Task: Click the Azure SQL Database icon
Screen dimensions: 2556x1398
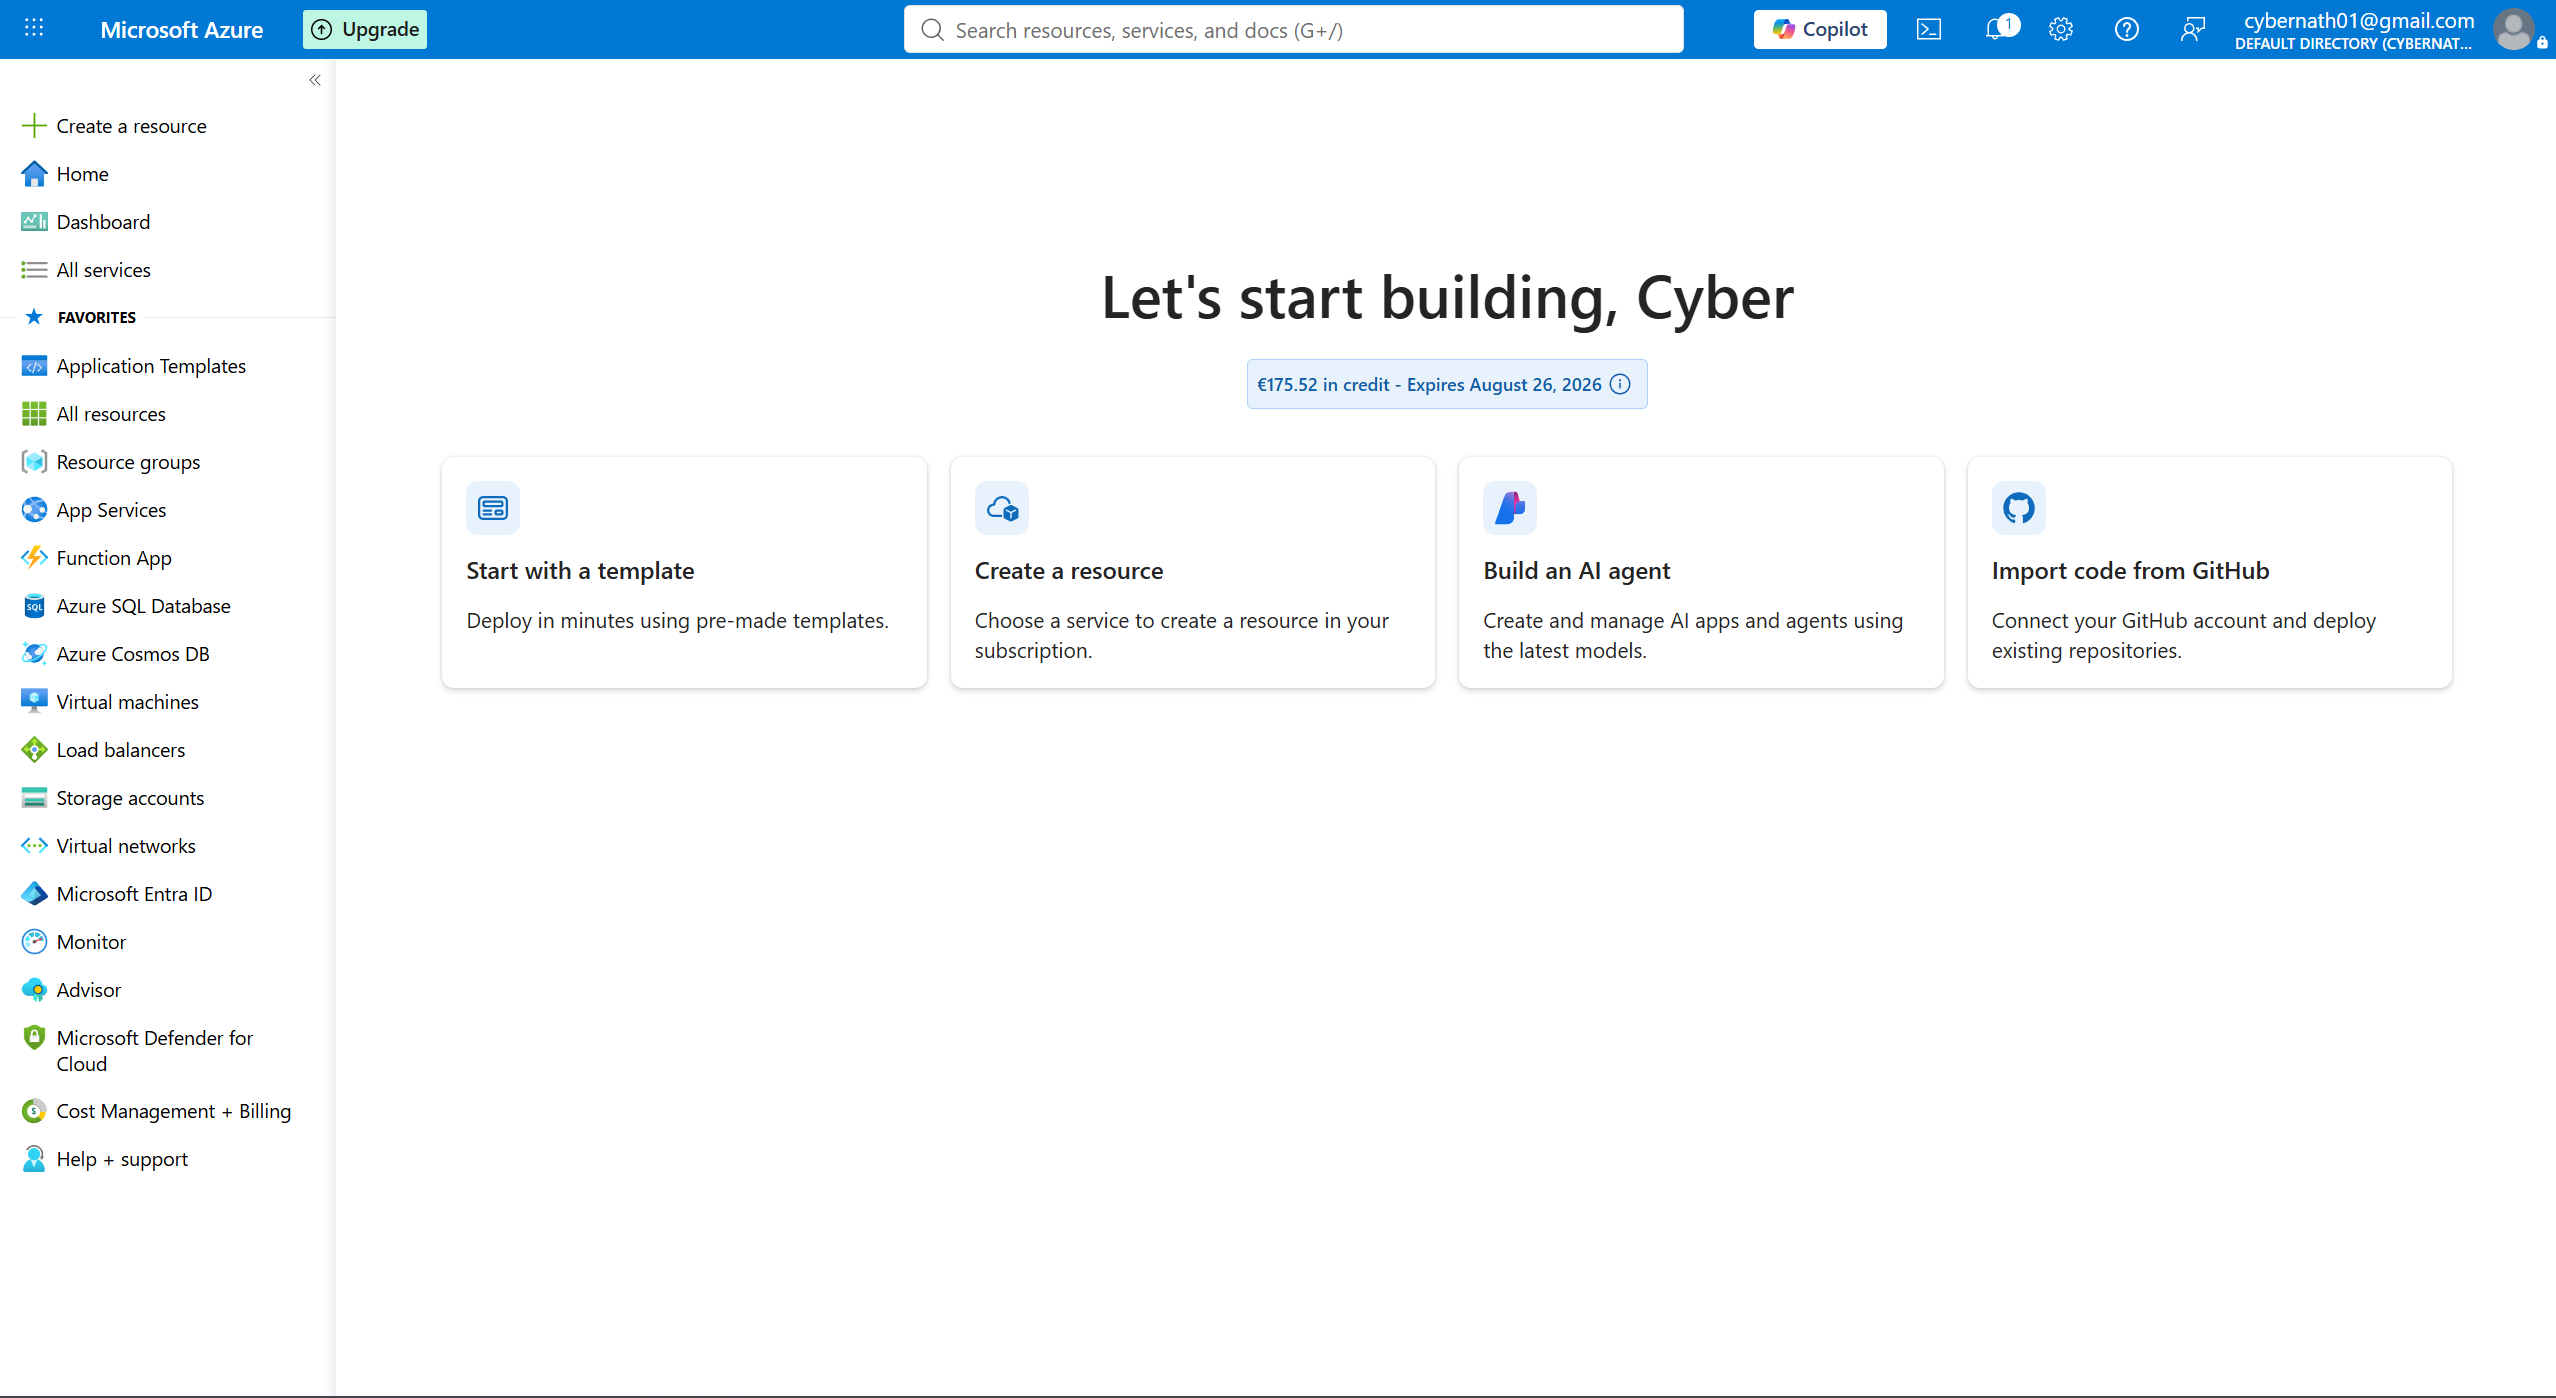Action: click(x=34, y=606)
